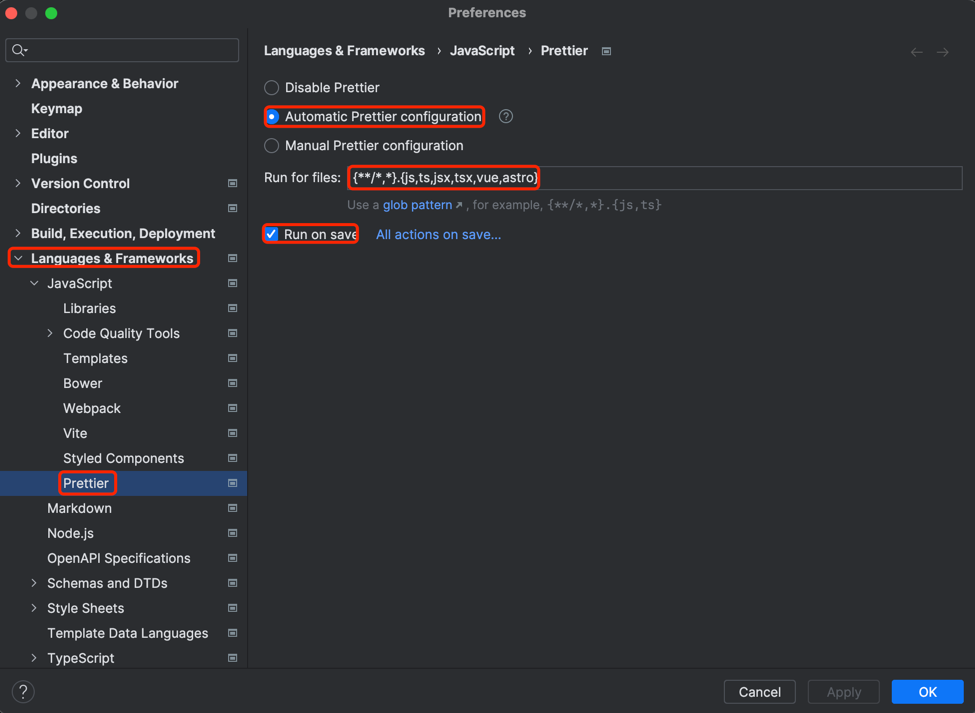Select OpenAPI Specifications in tree

point(119,558)
